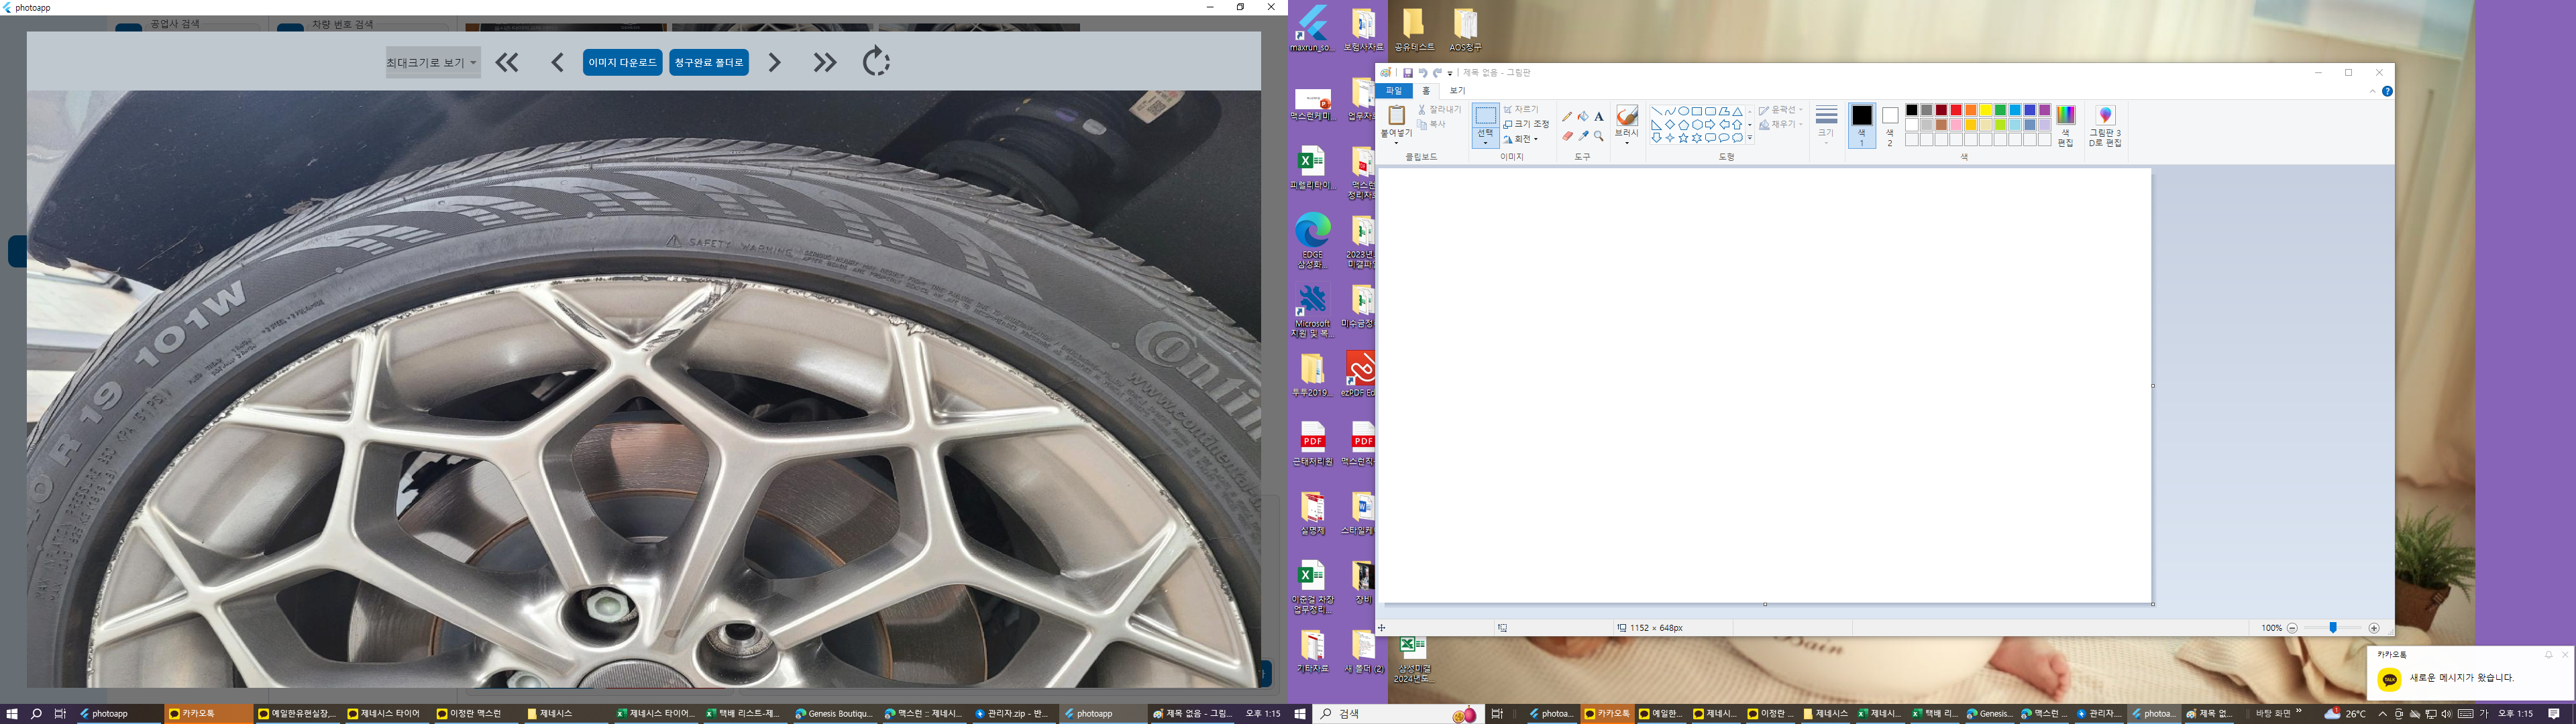Select the Pencil tool in Paint
2576x724 pixels.
coord(1567,116)
